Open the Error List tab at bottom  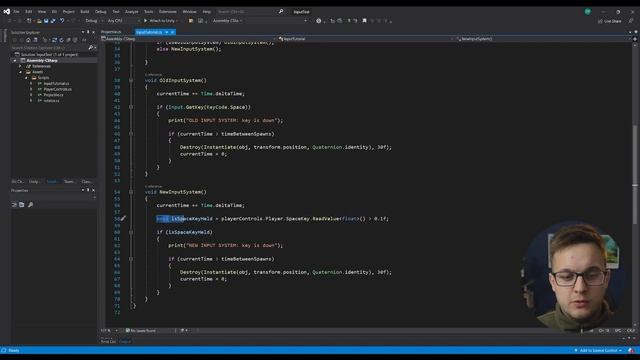click(x=109, y=341)
